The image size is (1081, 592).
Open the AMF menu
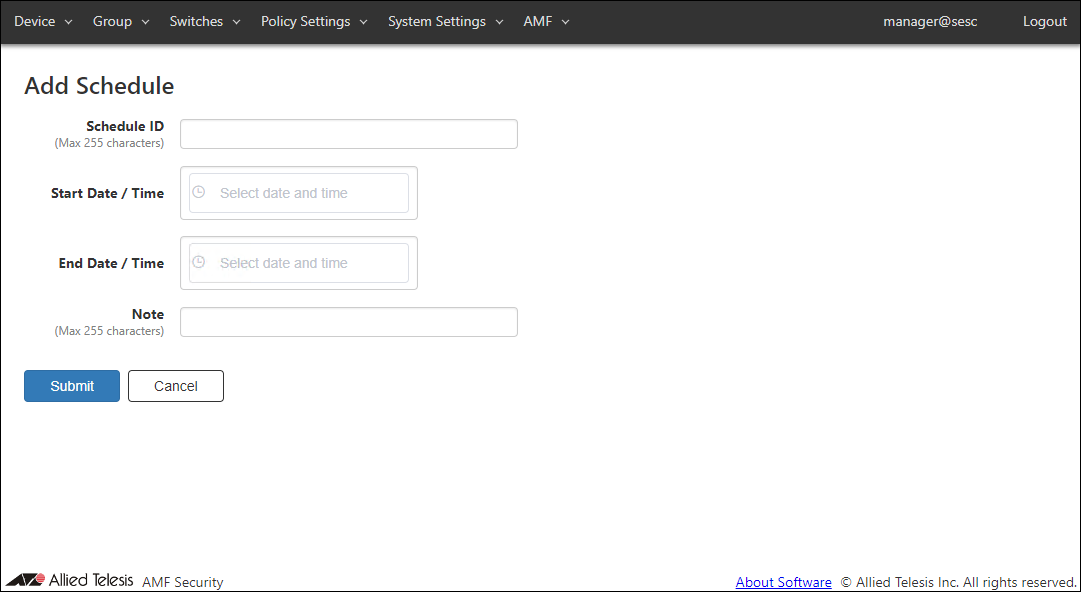pos(546,21)
